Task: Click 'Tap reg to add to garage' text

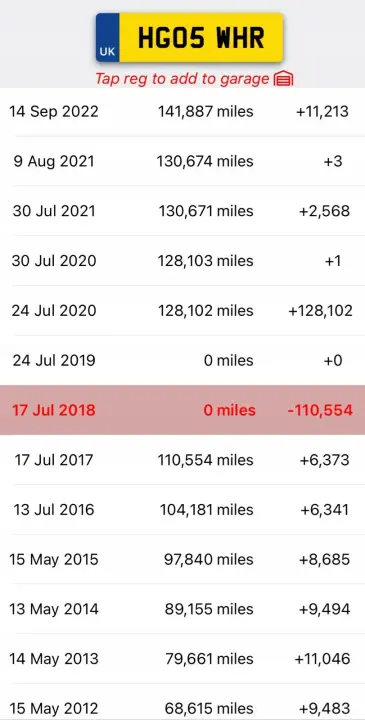Action: click(x=182, y=79)
